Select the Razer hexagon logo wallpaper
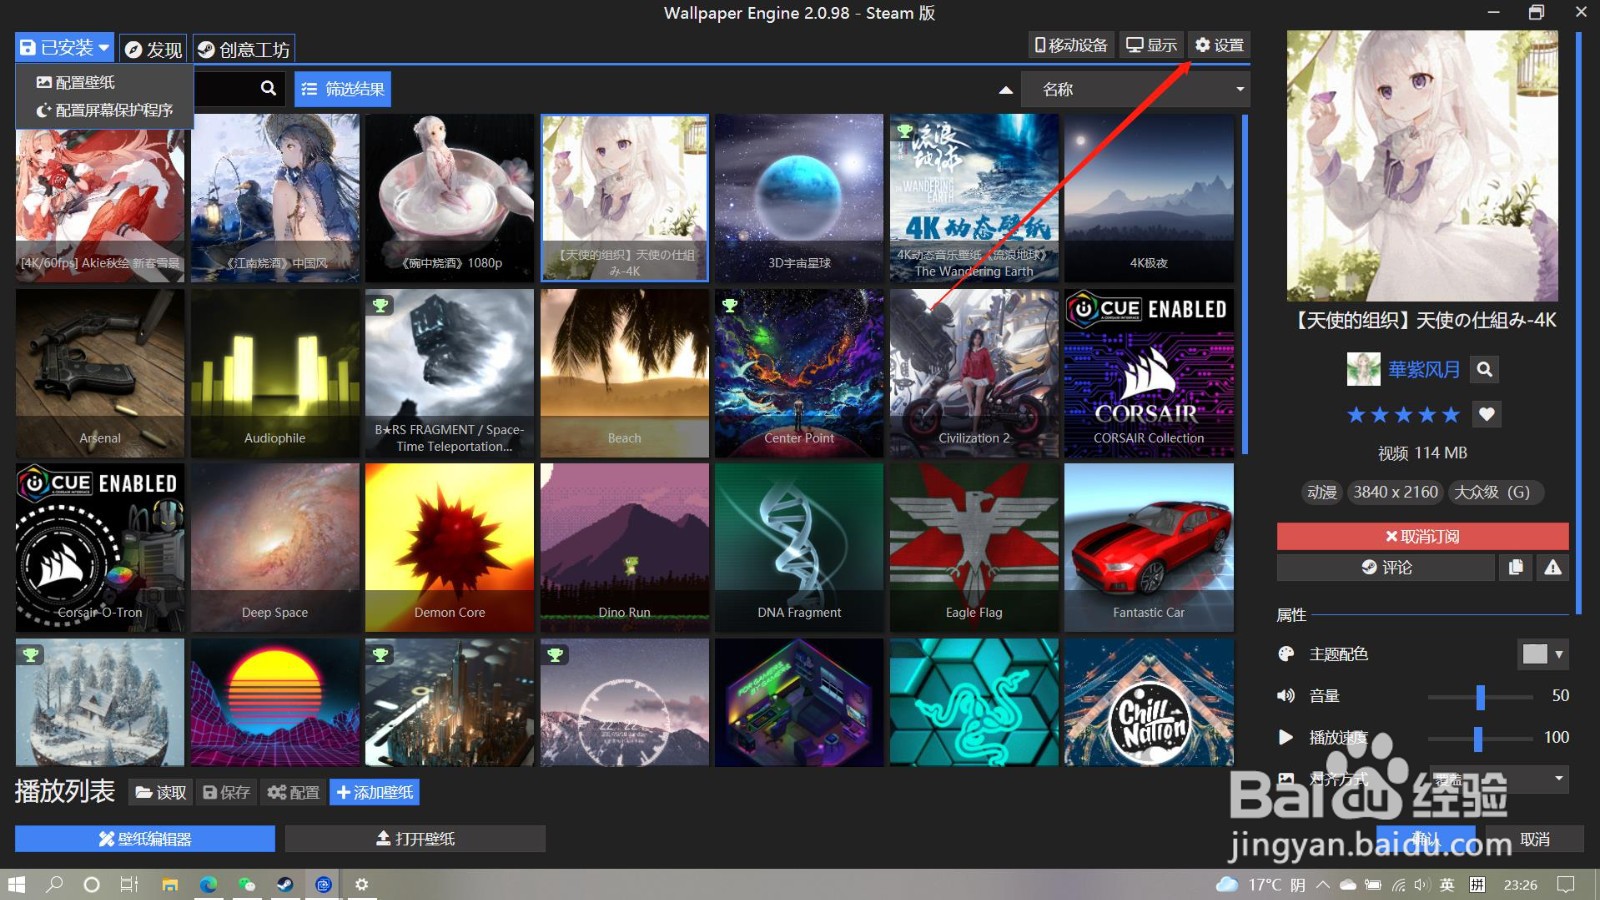 click(x=974, y=703)
